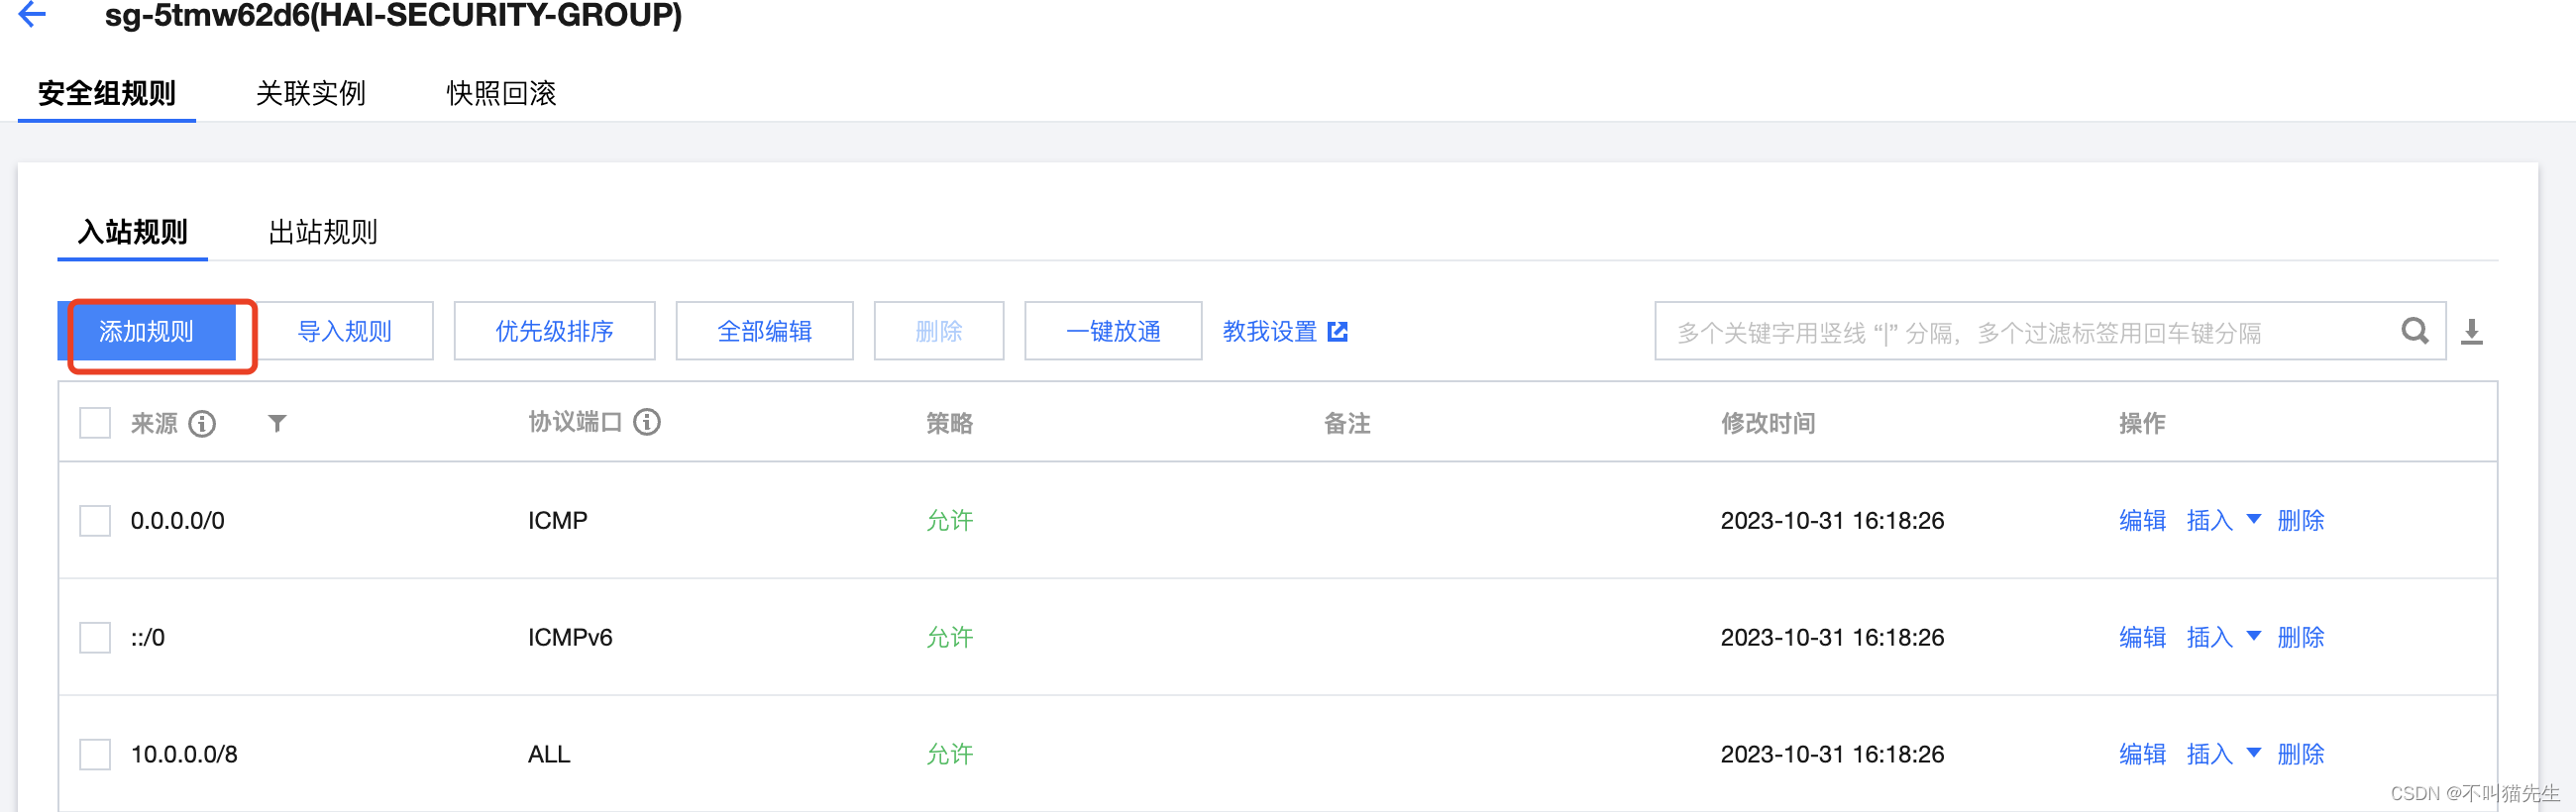
Task: Open info icon next to 来源
Action: (x=202, y=424)
